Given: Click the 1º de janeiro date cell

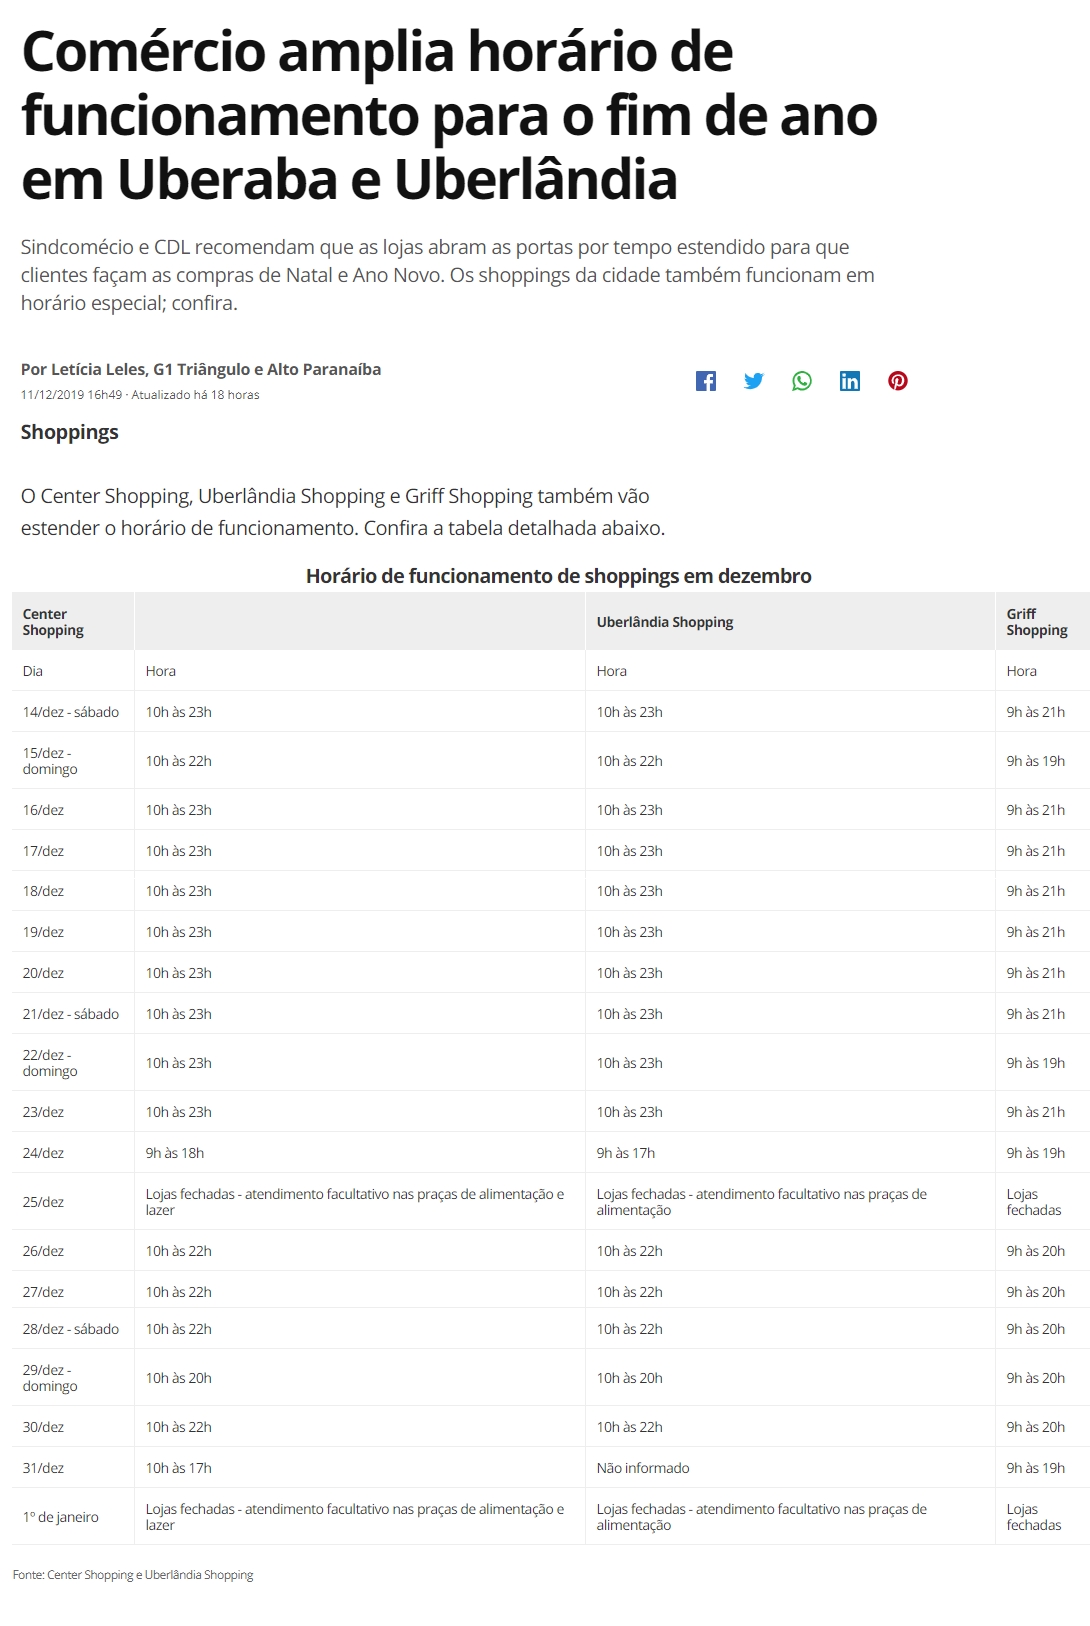Looking at the screenshot, I should (61, 1517).
